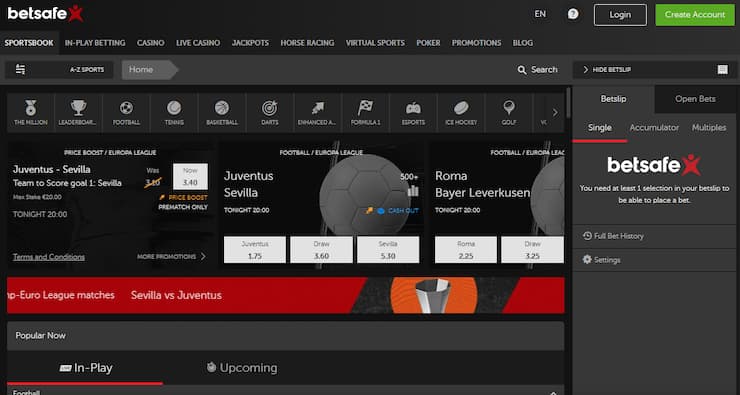Image resolution: width=740 pixels, height=395 pixels.
Task: Collapse the Football section chevron
Action: coord(553,392)
